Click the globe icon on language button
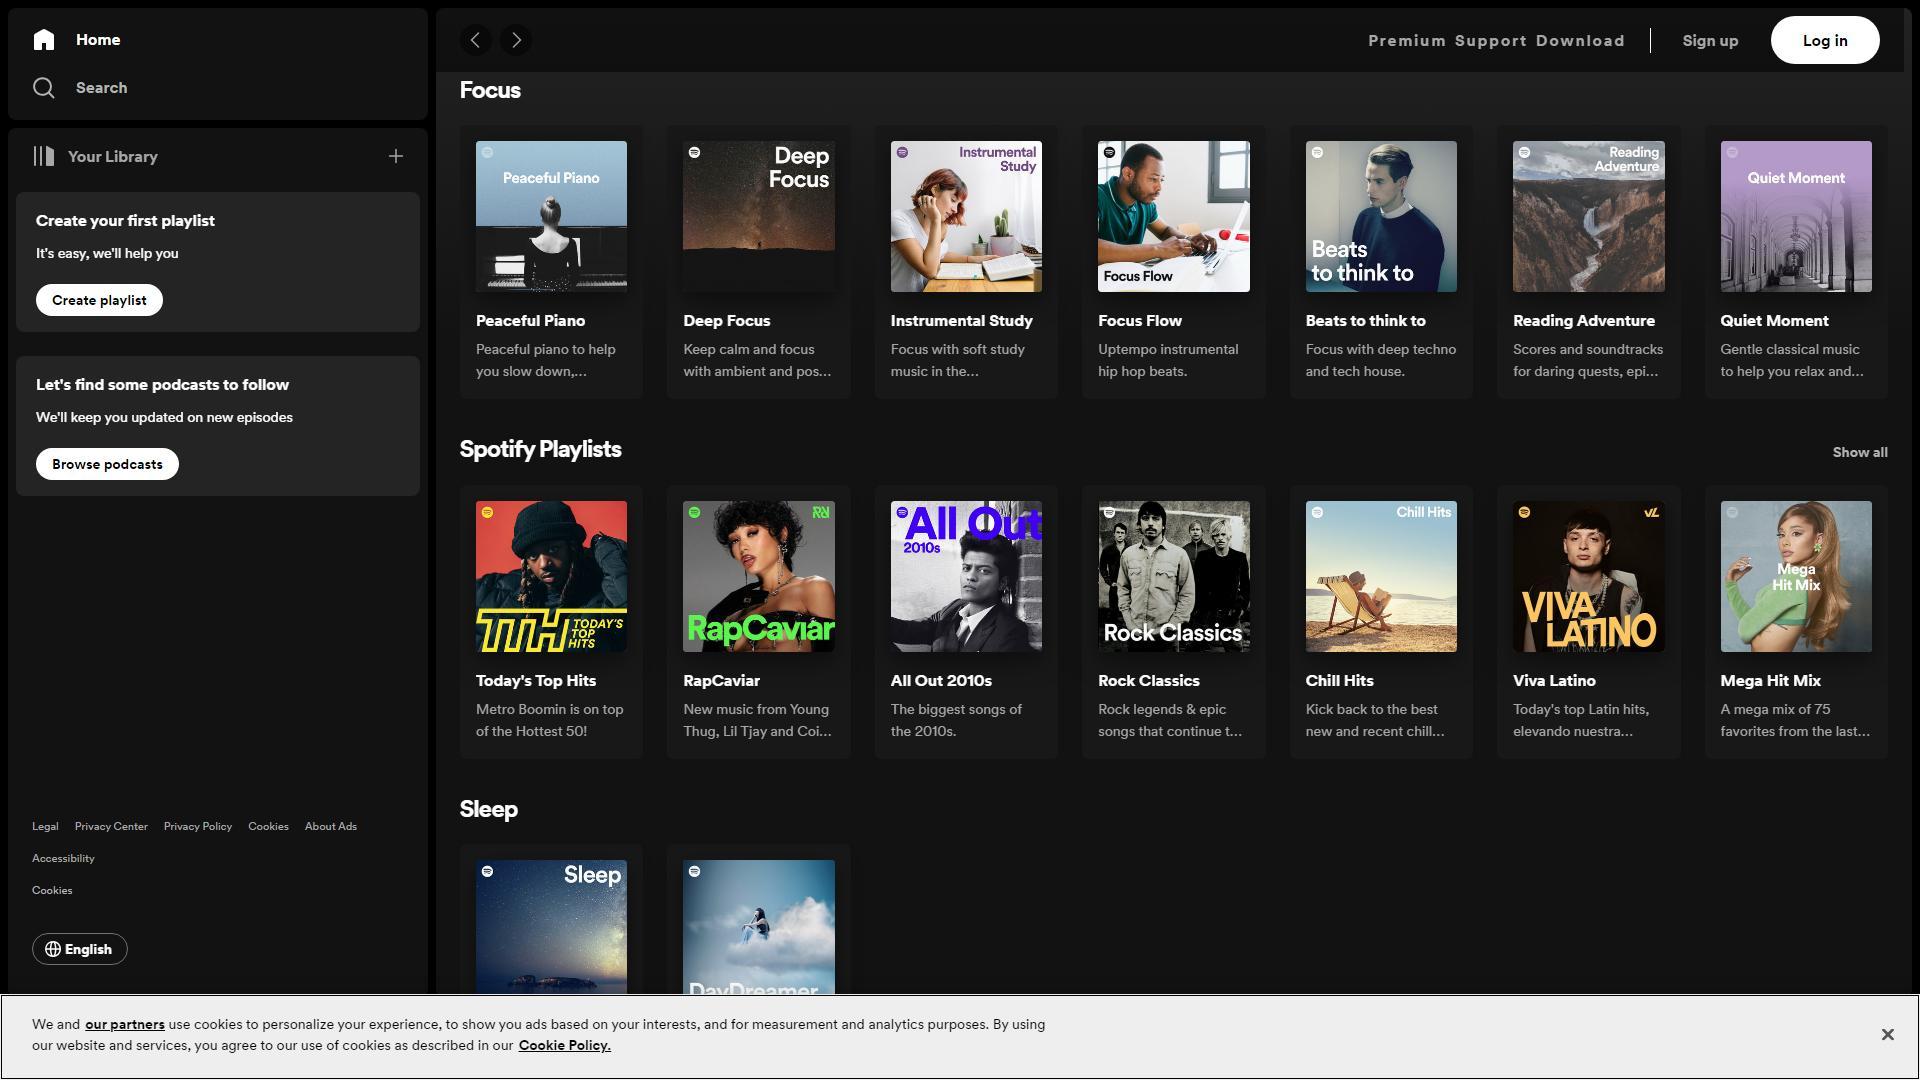The width and height of the screenshot is (1920, 1080). 53,949
